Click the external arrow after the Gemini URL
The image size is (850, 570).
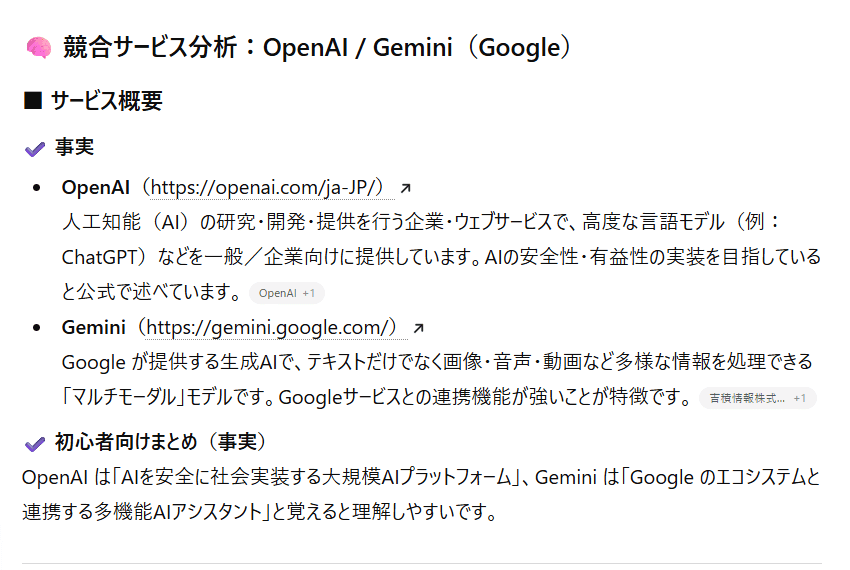(418, 327)
